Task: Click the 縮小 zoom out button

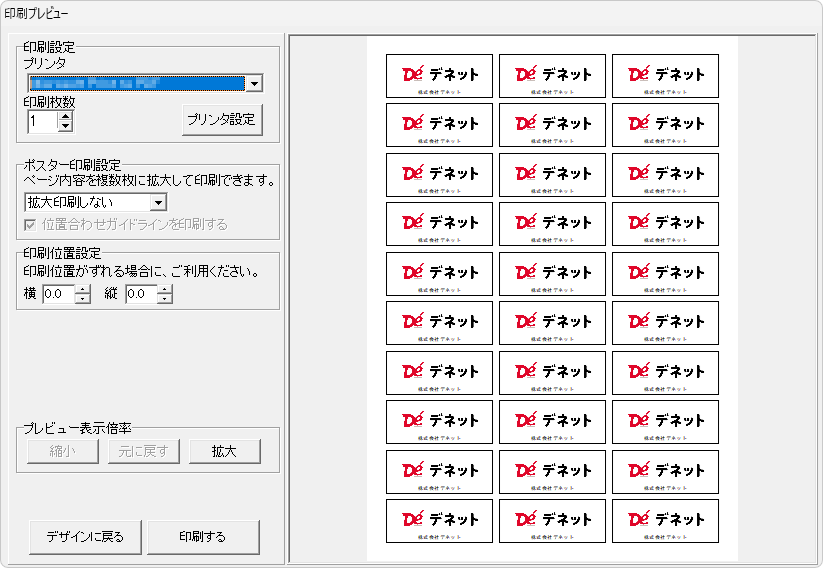Action: click(x=62, y=451)
